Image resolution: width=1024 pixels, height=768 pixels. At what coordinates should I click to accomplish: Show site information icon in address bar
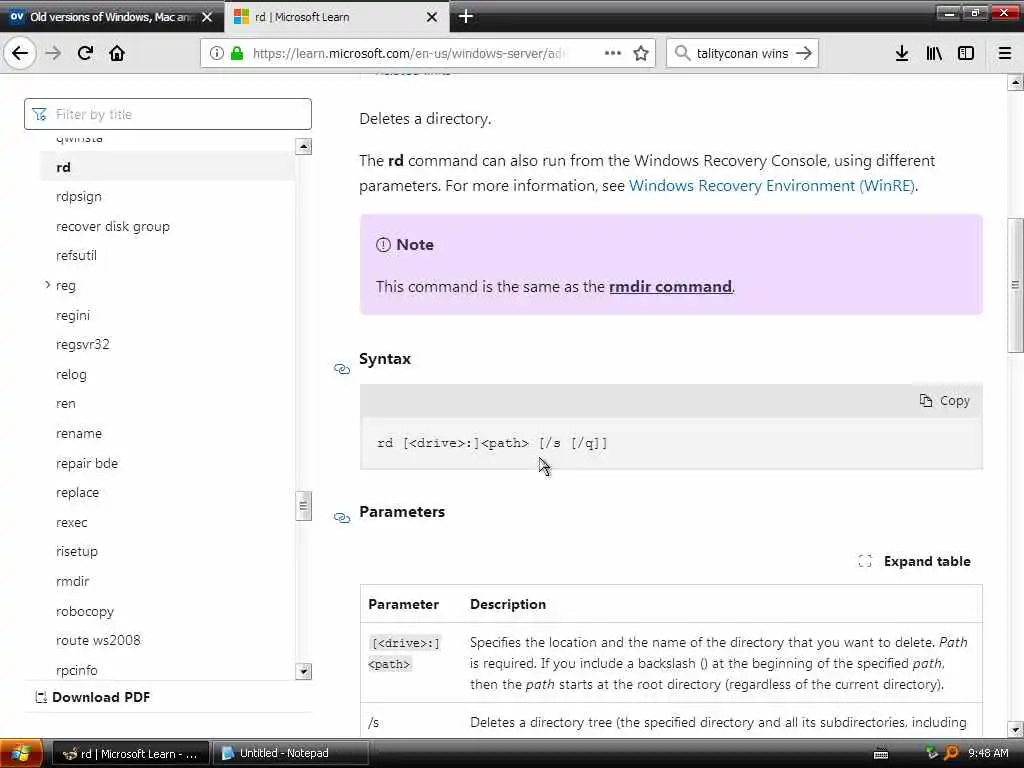tap(216, 53)
